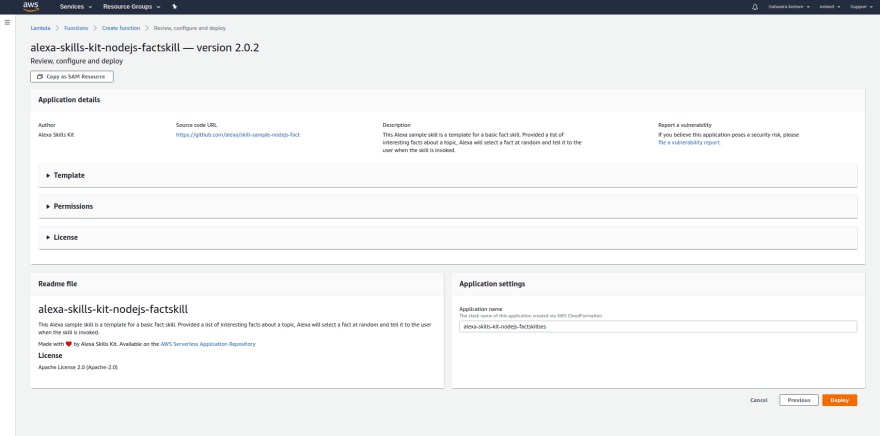Go to Lambda breadcrumb
880x436 pixels.
click(40, 28)
